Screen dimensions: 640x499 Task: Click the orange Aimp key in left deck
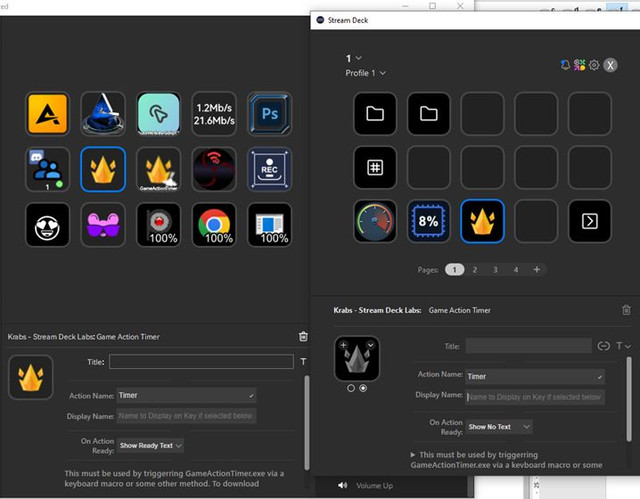point(47,114)
